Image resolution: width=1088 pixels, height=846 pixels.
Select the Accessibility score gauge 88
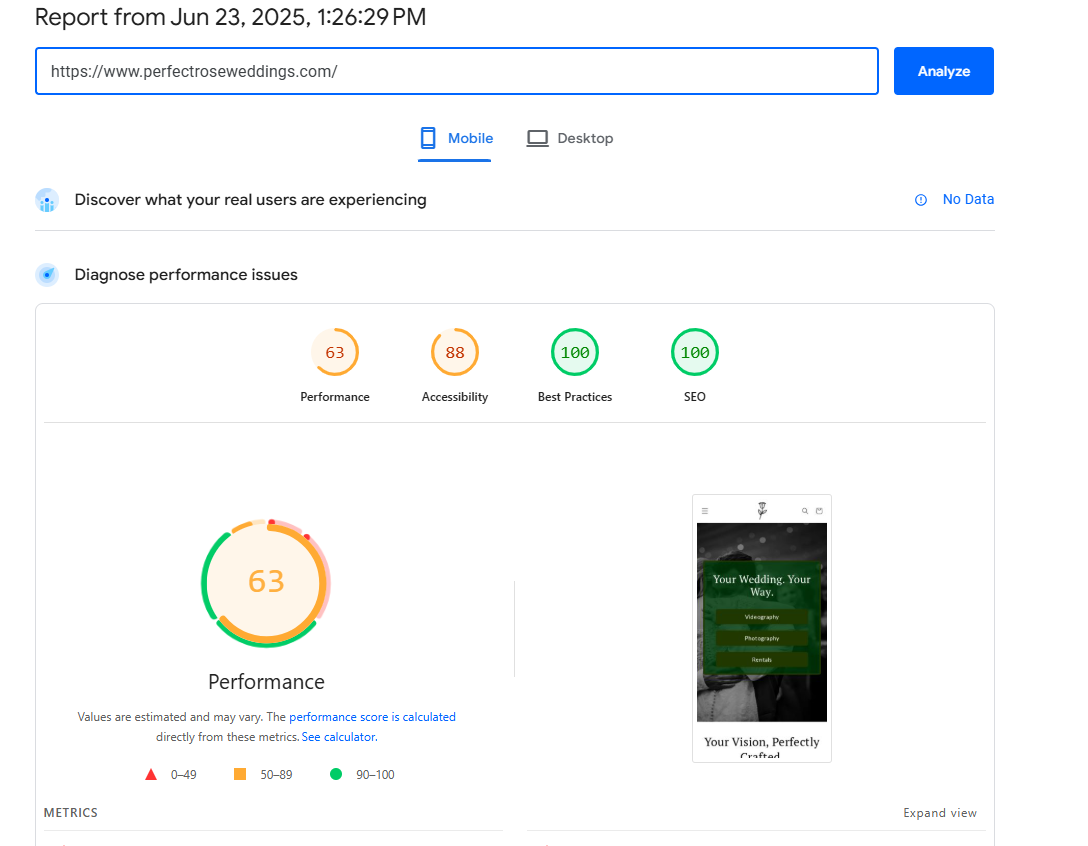455,352
